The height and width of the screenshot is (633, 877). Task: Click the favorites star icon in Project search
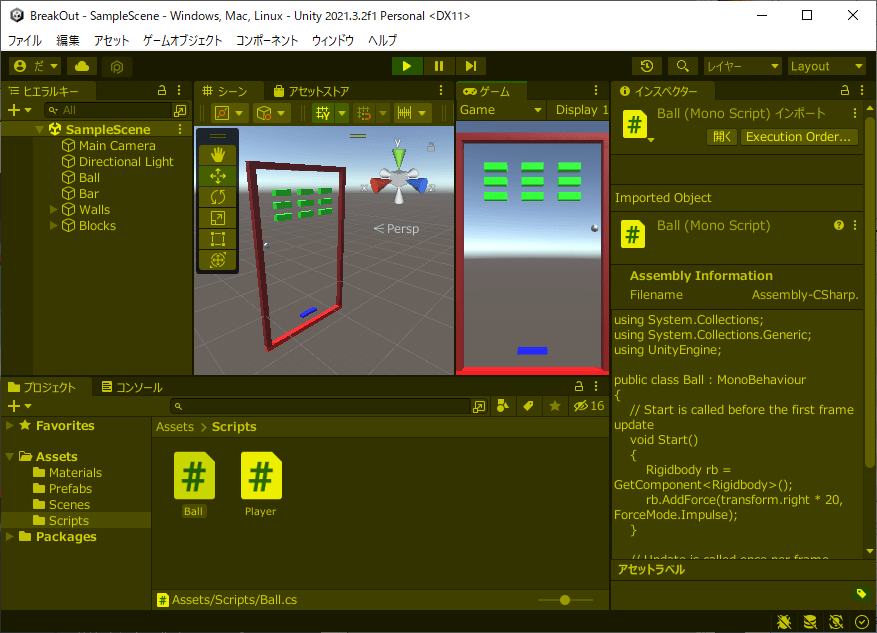point(555,406)
